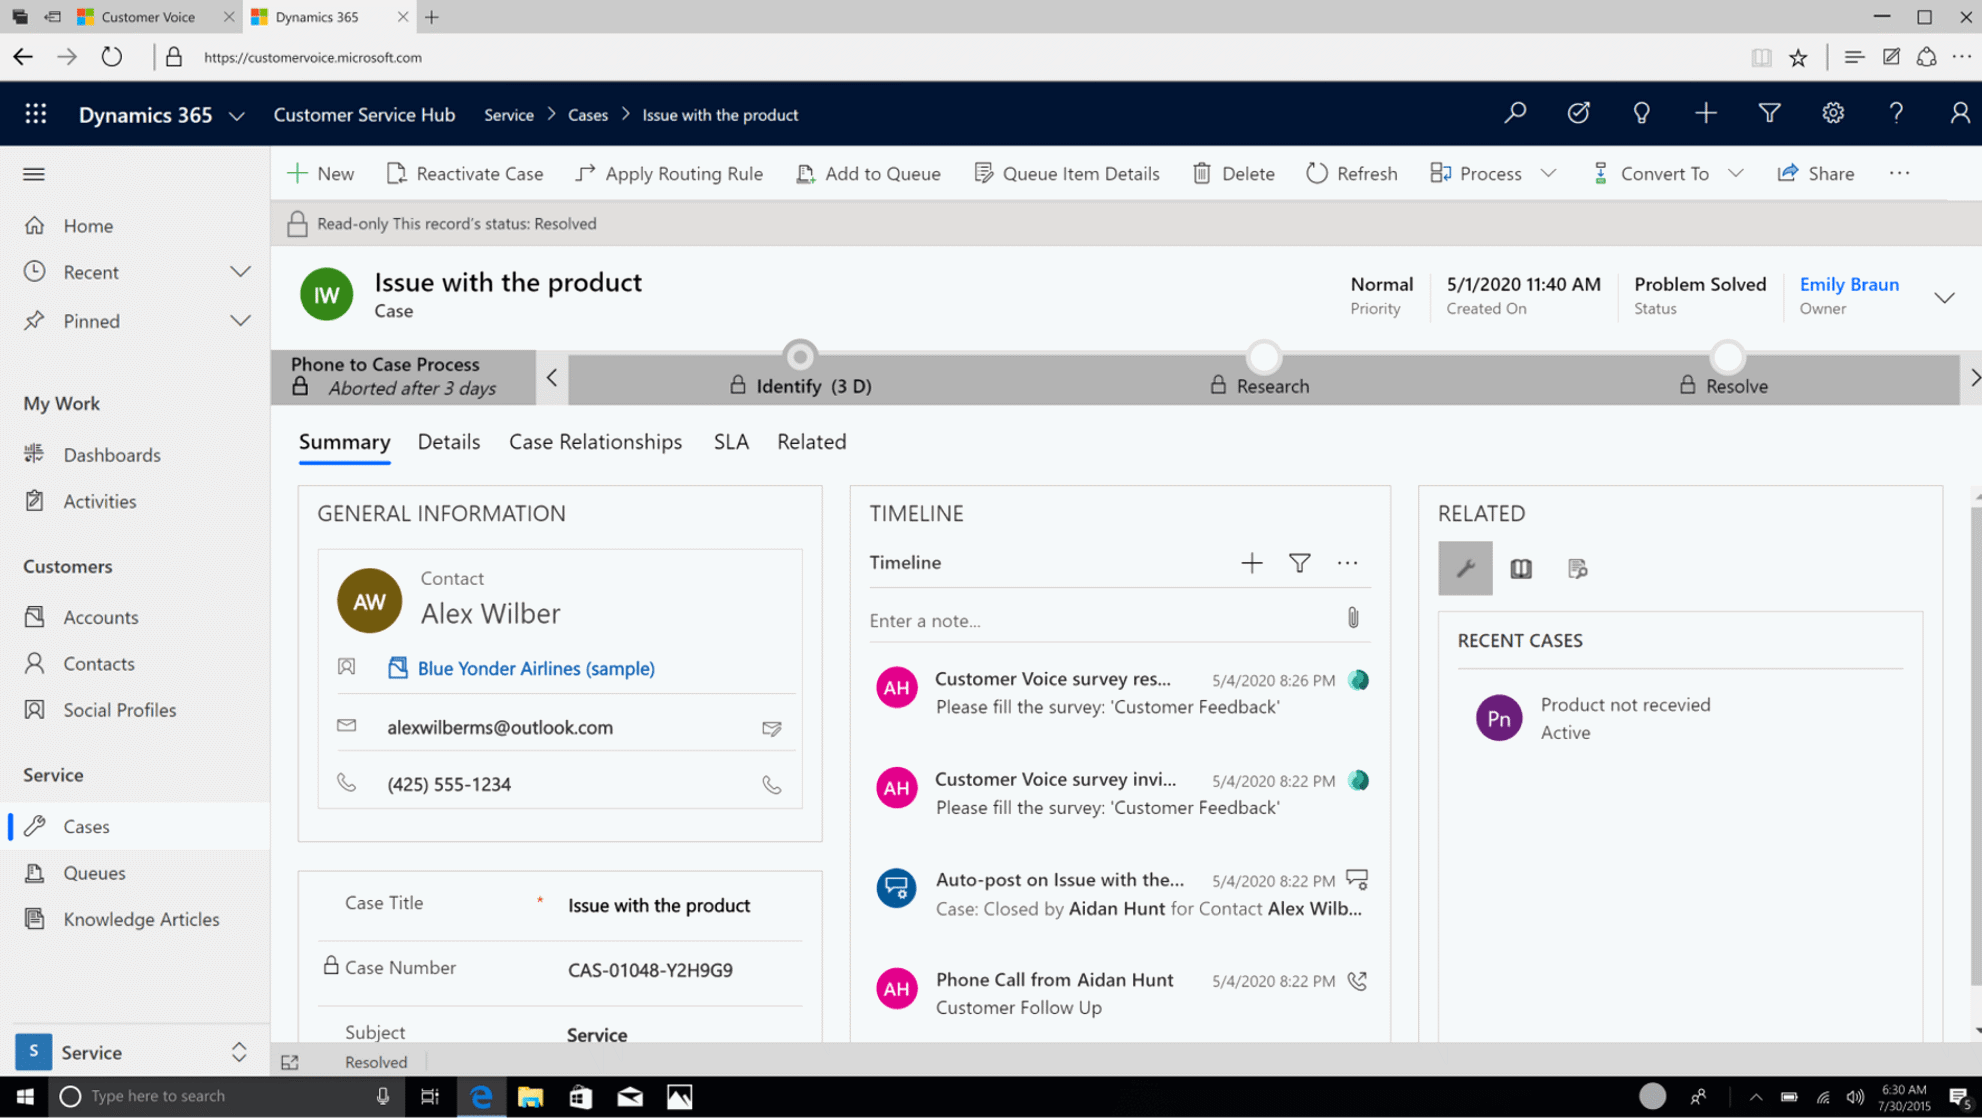The height and width of the screenshot is (1118, 1982).
Task: Open the Process dropdown arrow
Action: [1548, 173]
